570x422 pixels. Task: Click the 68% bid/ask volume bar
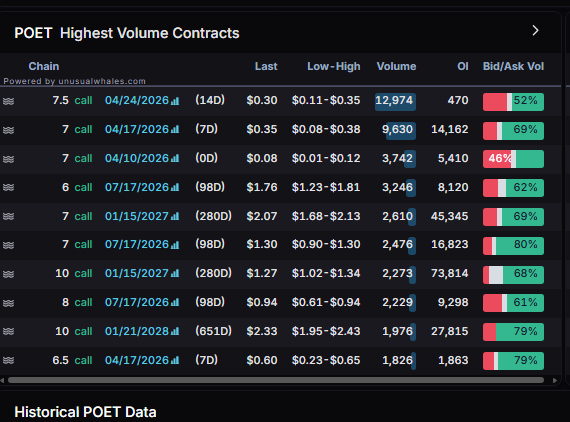513,275
